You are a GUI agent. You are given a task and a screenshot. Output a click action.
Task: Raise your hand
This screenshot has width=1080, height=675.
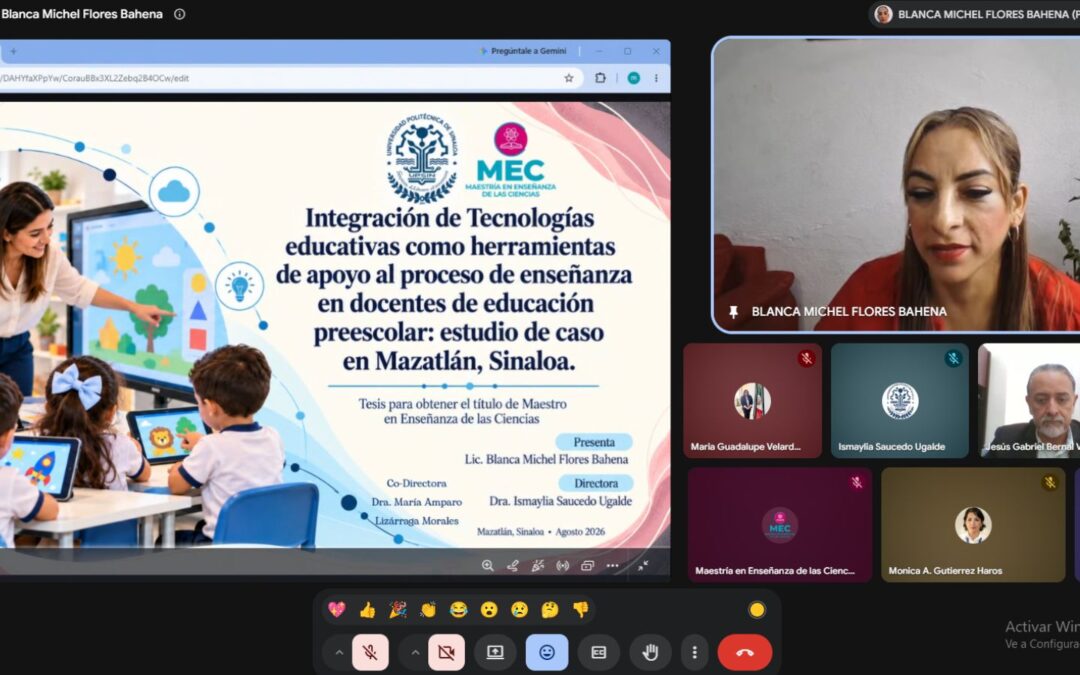coord(650,652)
